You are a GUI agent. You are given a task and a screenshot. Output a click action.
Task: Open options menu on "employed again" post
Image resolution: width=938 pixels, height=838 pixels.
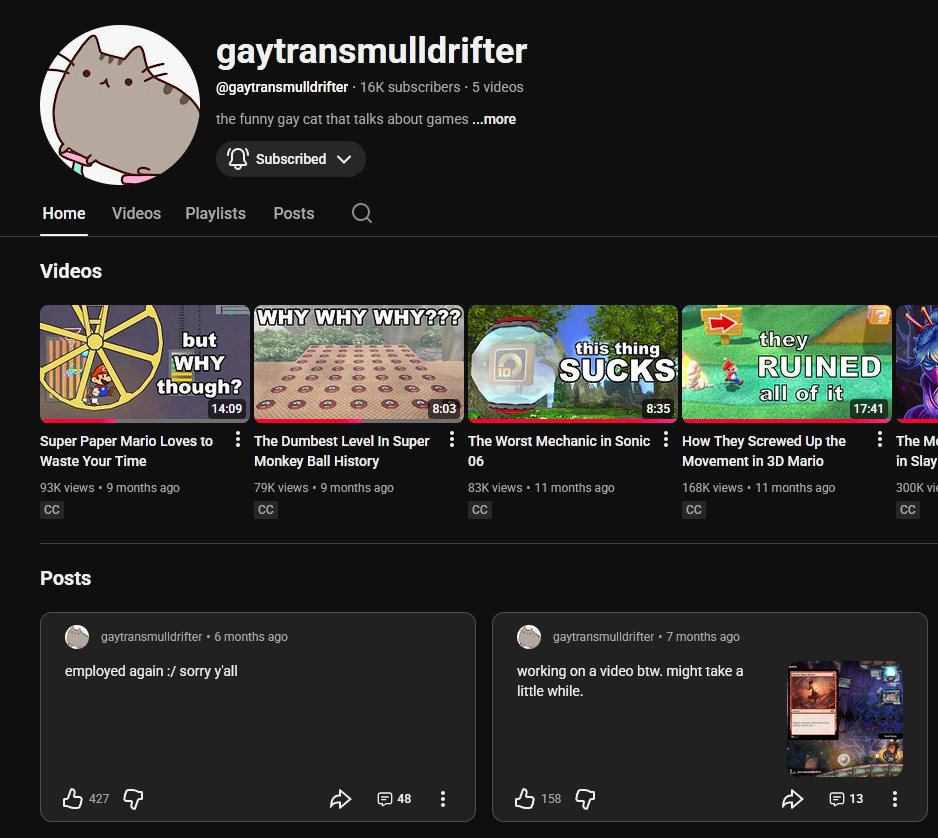click(443, 798)
